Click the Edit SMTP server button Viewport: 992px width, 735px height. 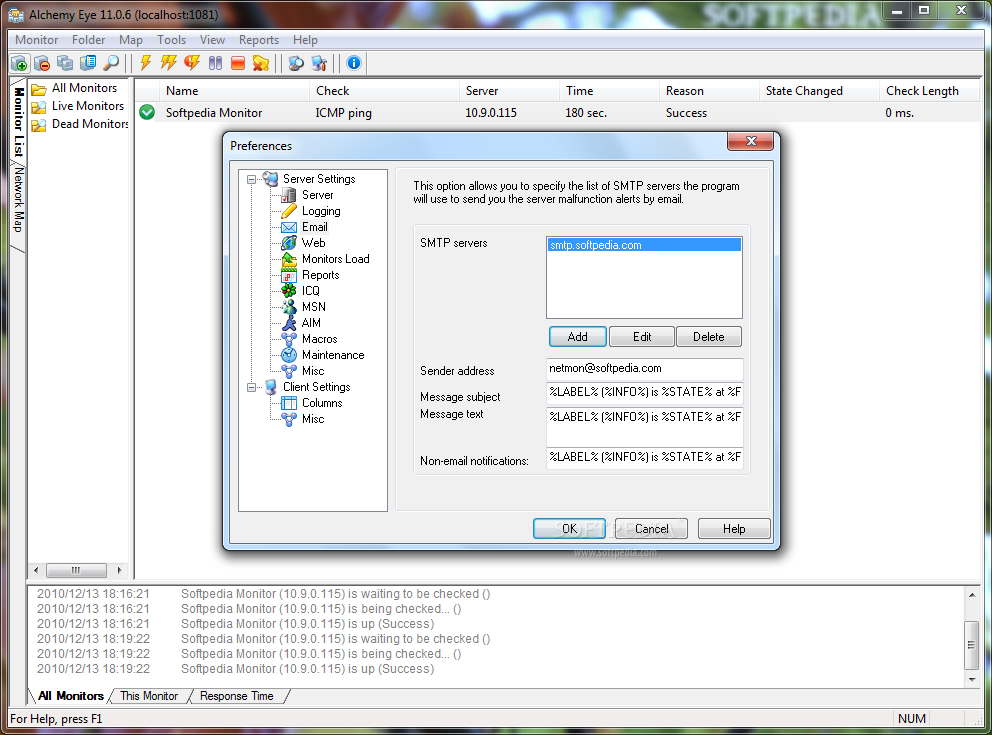tap(642, 337)
